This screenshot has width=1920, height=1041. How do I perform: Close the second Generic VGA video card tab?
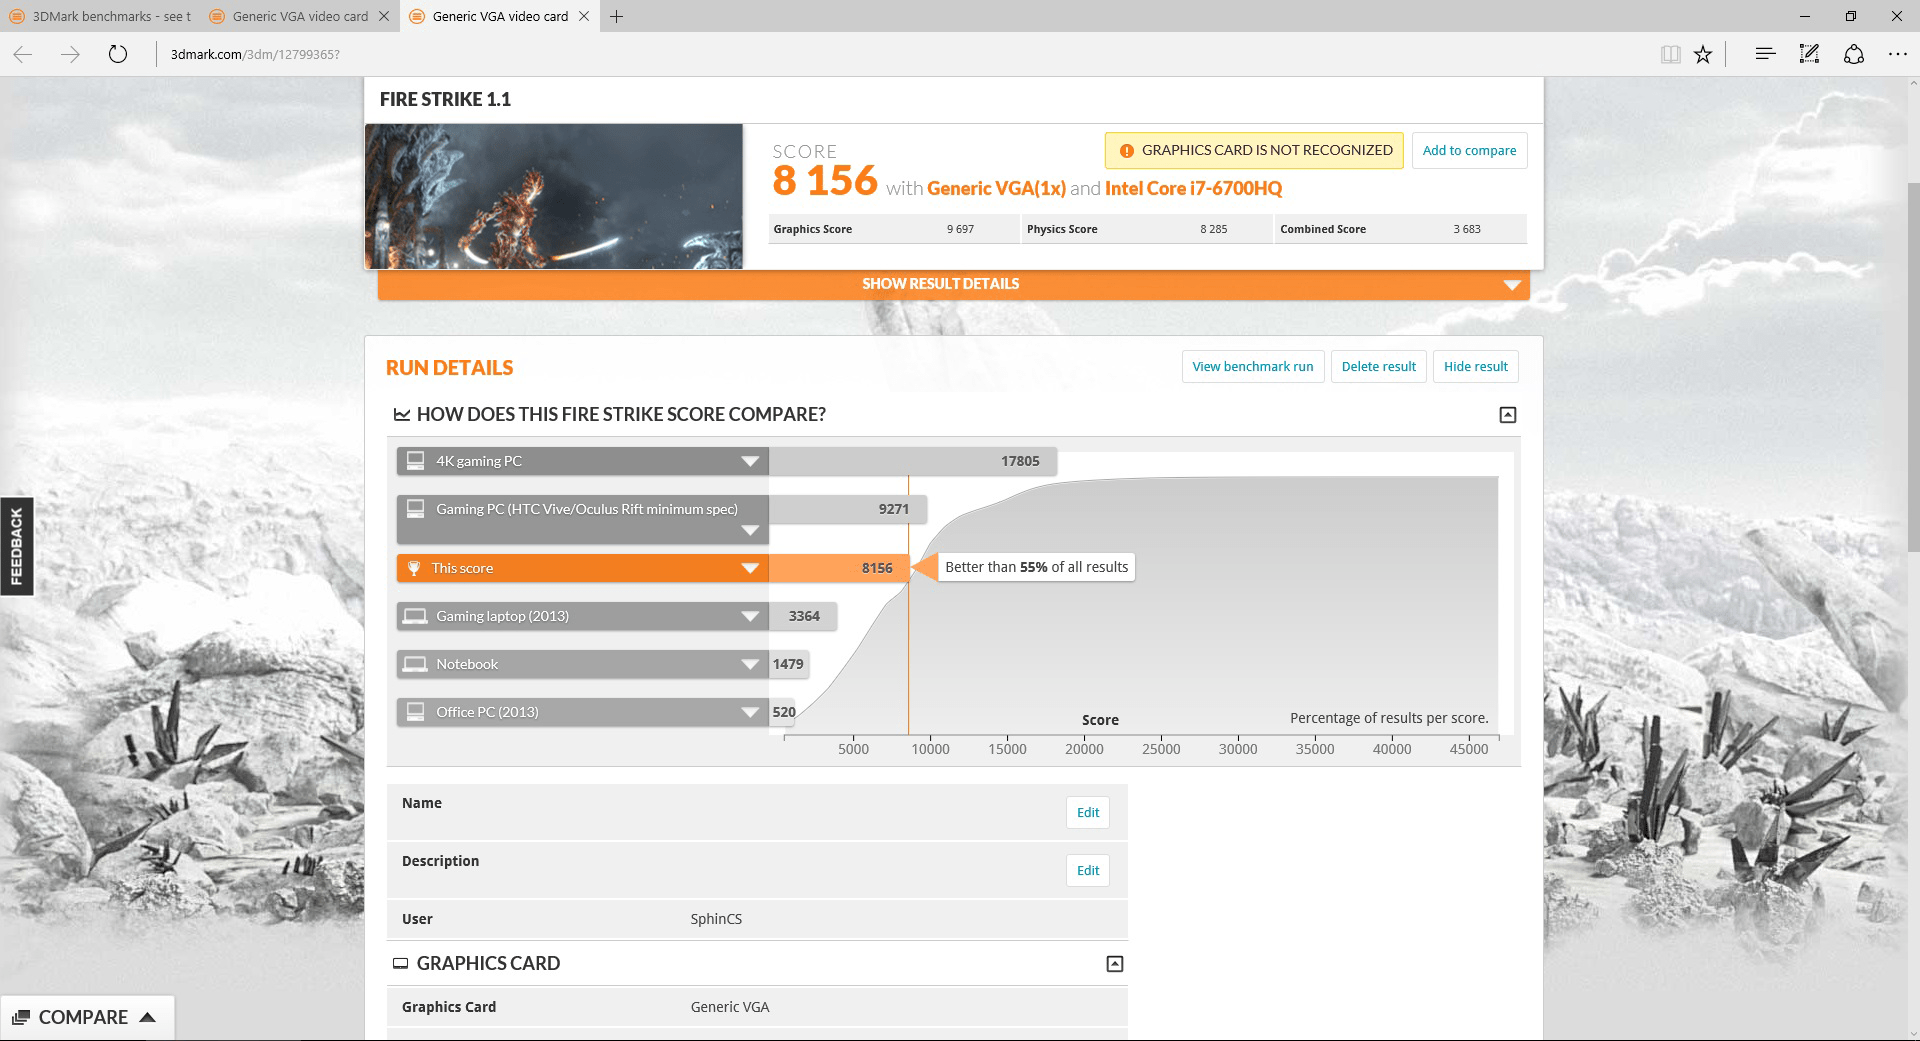point(384,16)
